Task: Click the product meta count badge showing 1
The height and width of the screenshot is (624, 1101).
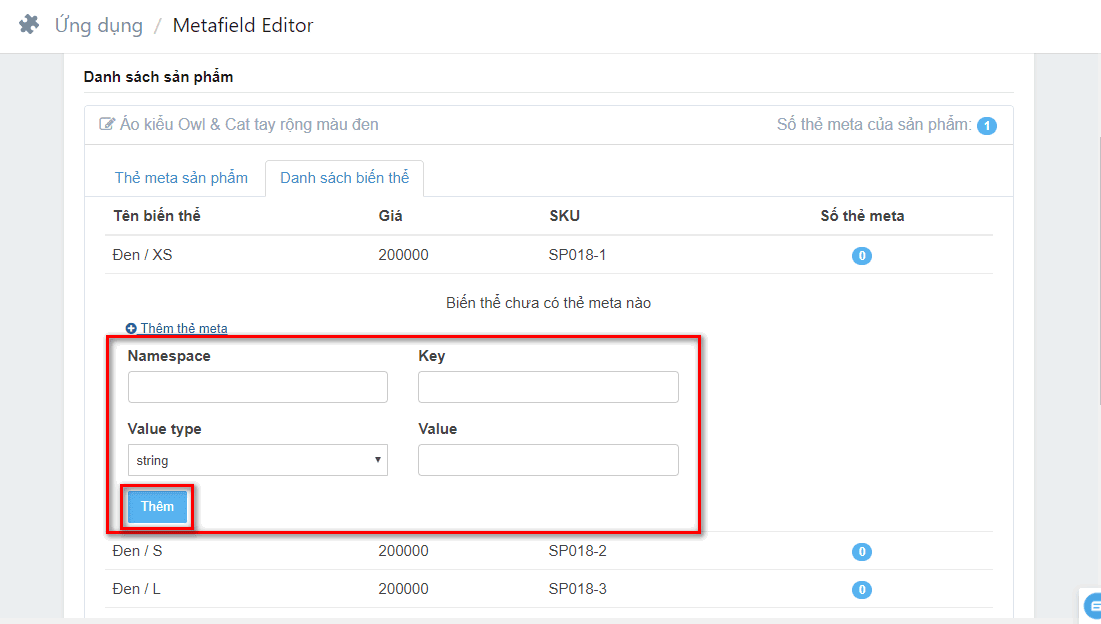Action: tap(986, 126)
